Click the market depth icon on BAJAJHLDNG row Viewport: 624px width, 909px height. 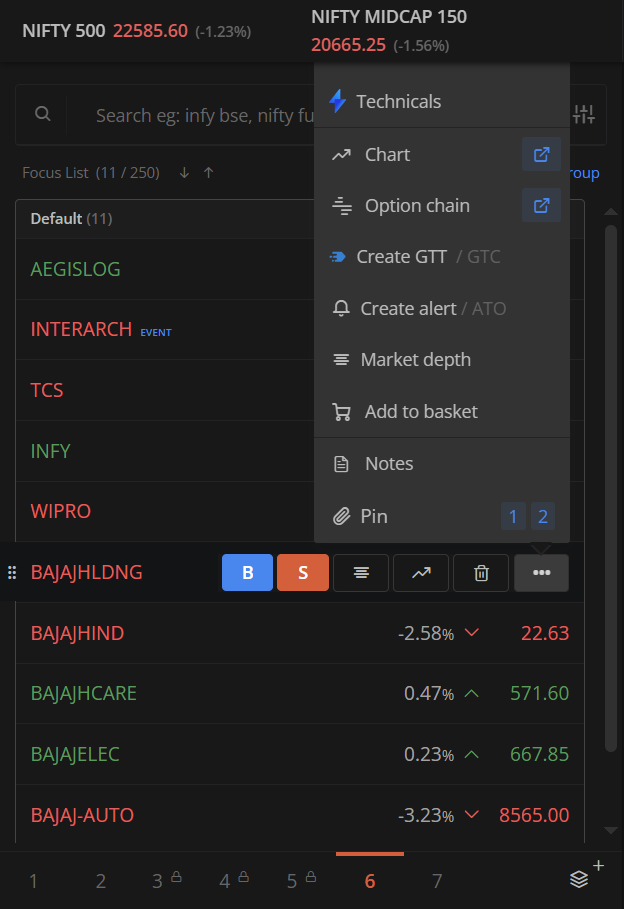361,573
